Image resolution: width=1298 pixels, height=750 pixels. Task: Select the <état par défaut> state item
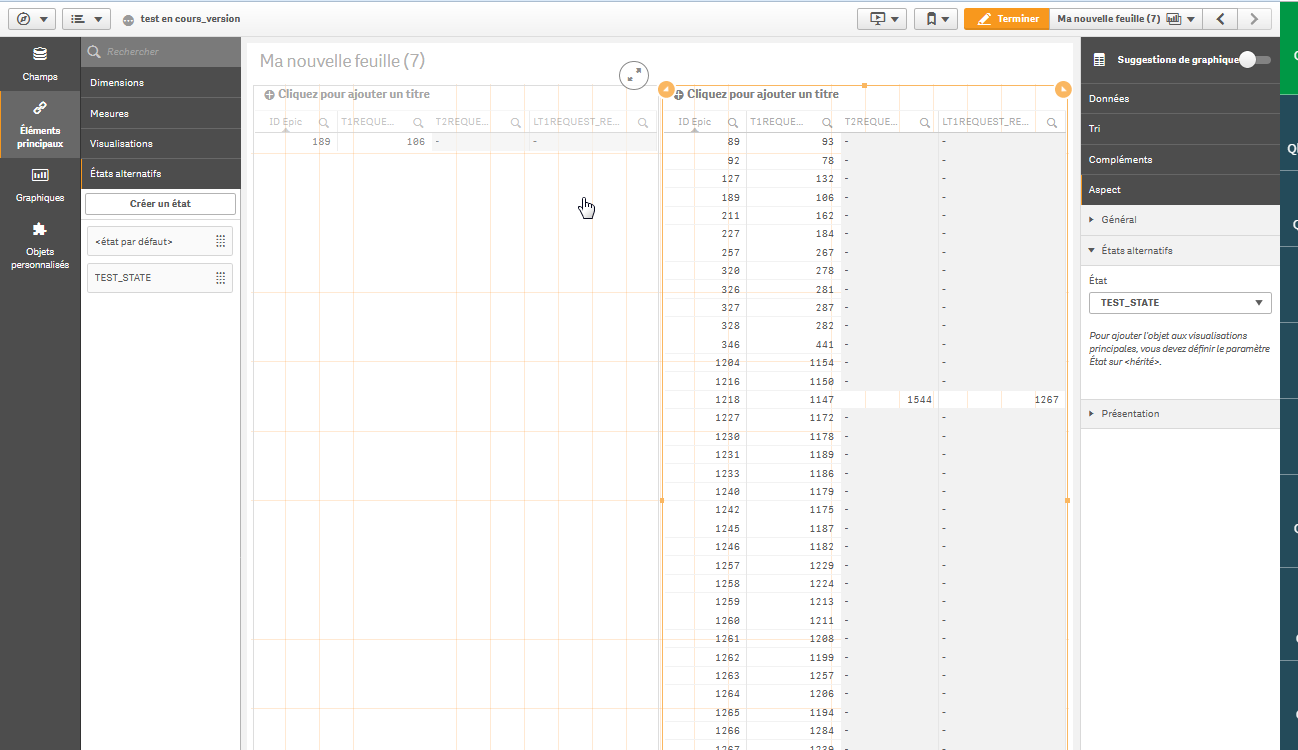point(160,241)
